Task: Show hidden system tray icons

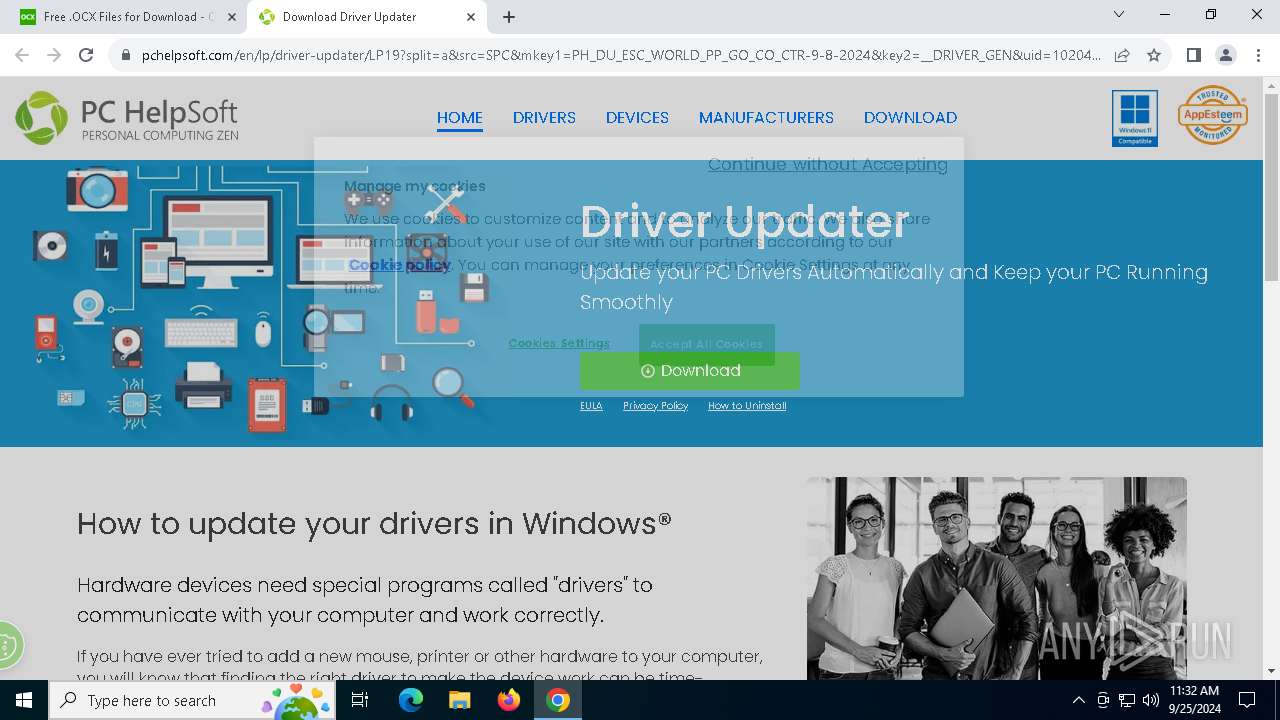Action: (1078, 700)
